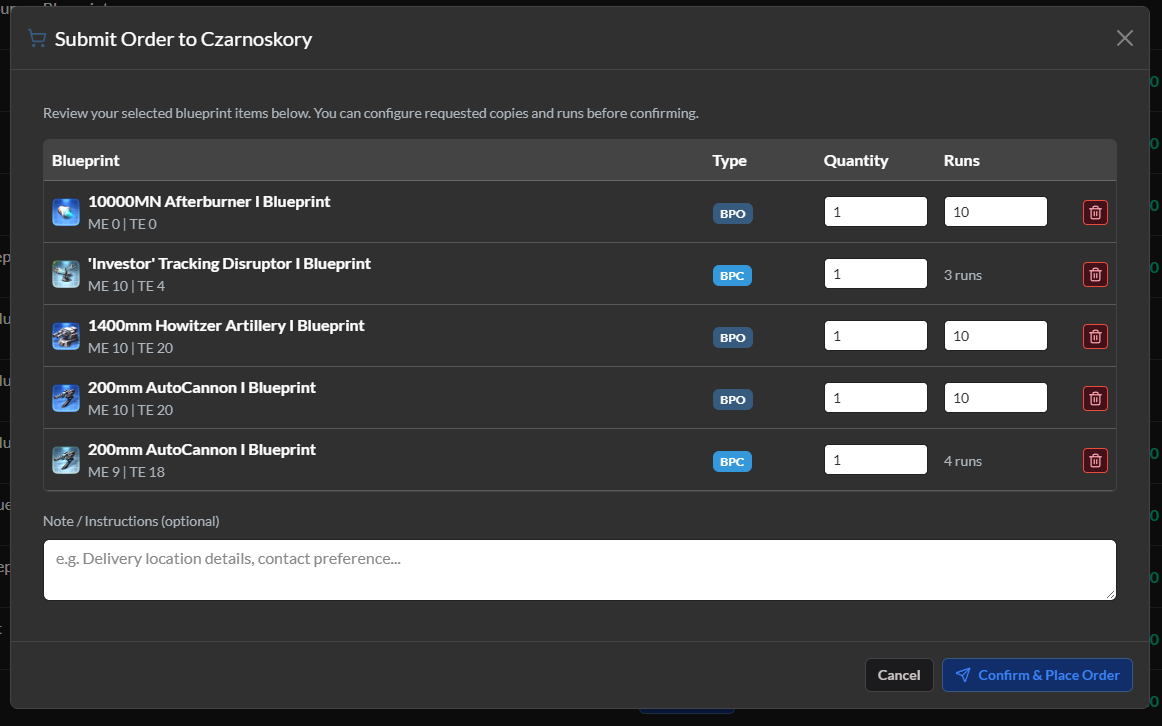1162x726 pixels.
Task: Click the '4 runs' label
Action: (963, 461)
